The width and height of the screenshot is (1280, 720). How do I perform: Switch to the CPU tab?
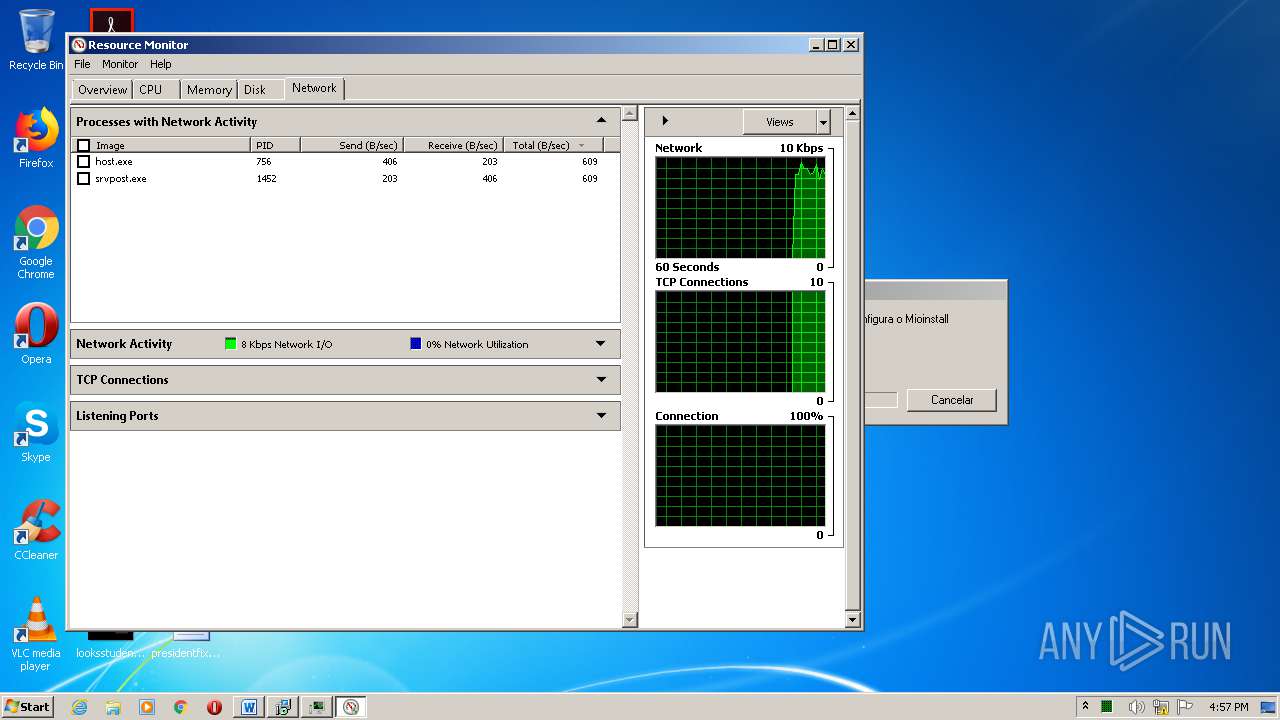(156, 90)
